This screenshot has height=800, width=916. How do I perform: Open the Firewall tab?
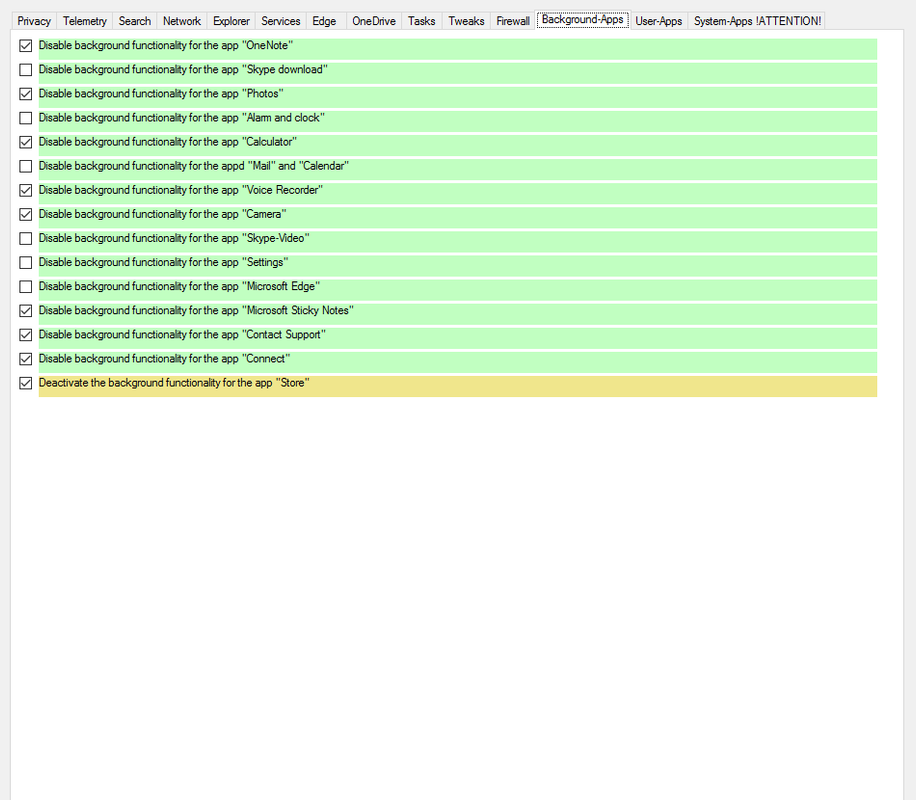point(513,21)
